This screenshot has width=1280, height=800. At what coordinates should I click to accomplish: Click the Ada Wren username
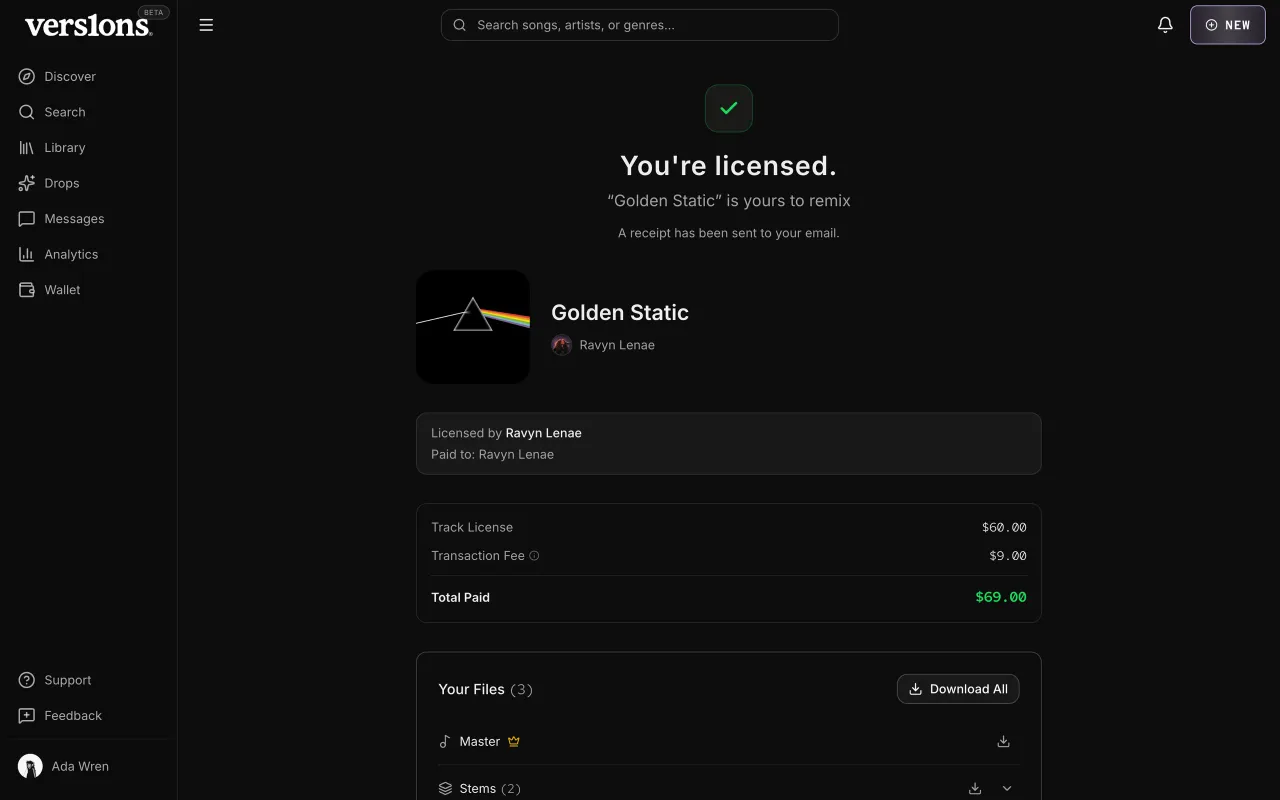[x=80, y=766]
